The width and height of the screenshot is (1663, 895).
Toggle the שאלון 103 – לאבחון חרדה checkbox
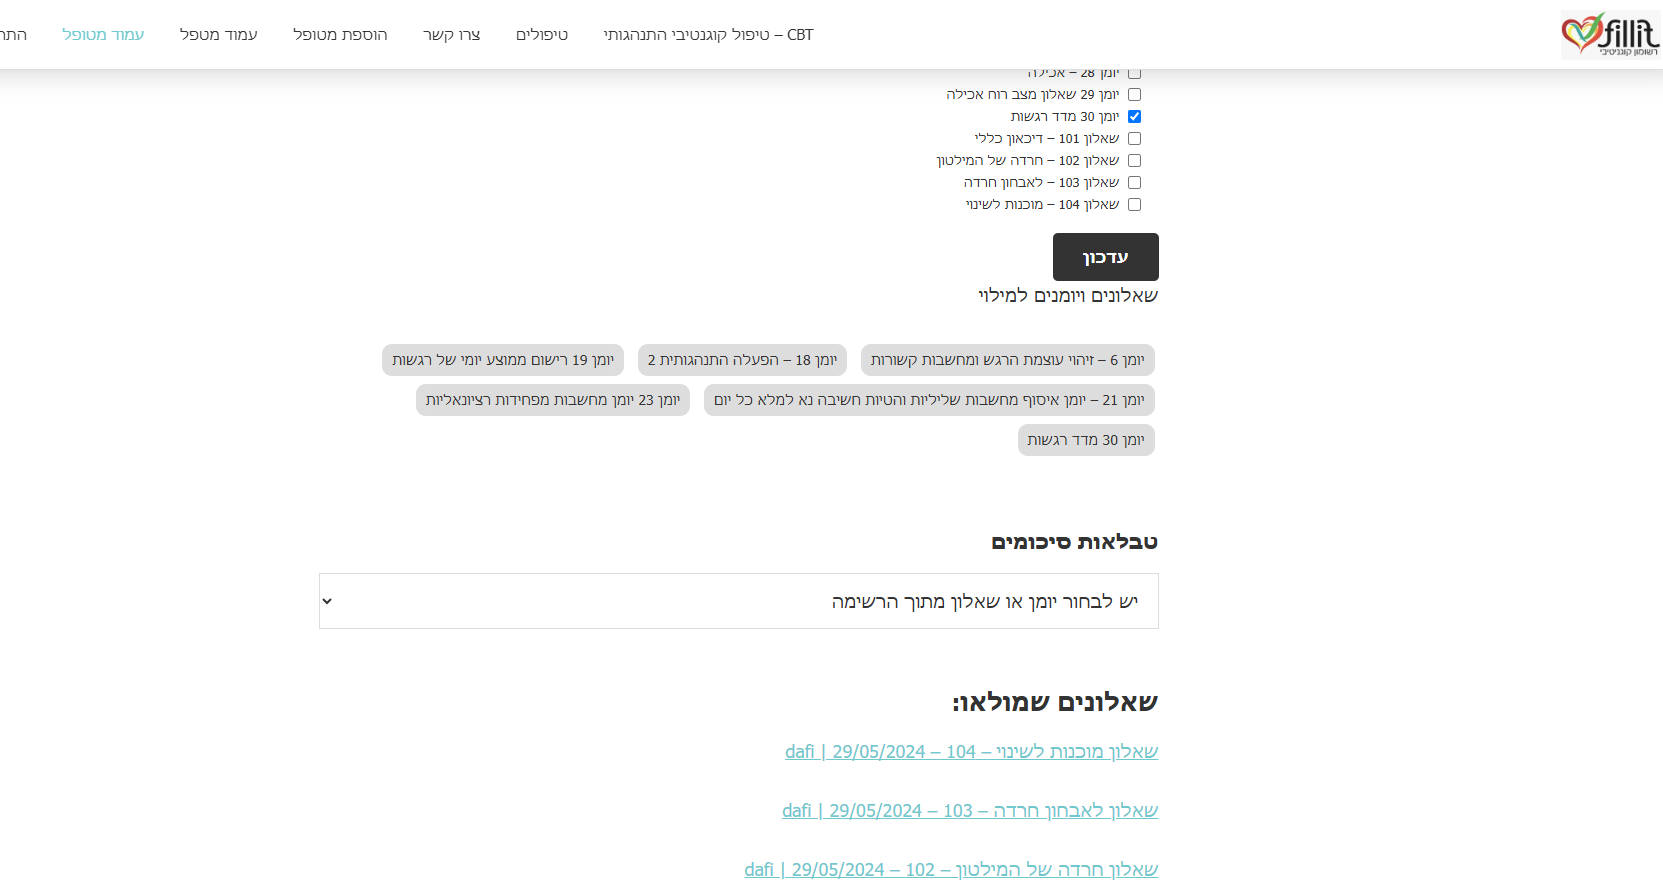tap(1134, 182)
